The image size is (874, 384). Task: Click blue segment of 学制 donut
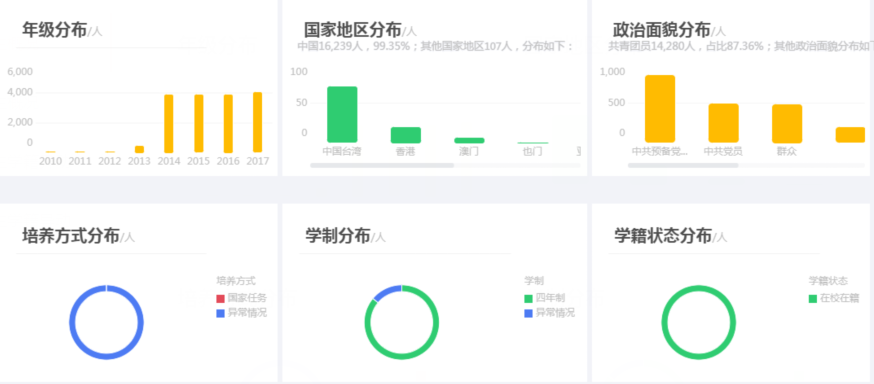pos(386,291)
